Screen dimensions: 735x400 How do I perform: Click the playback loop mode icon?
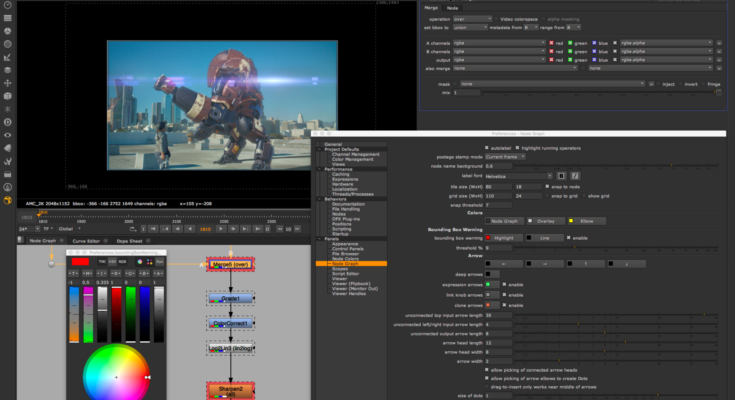[133, 229]
